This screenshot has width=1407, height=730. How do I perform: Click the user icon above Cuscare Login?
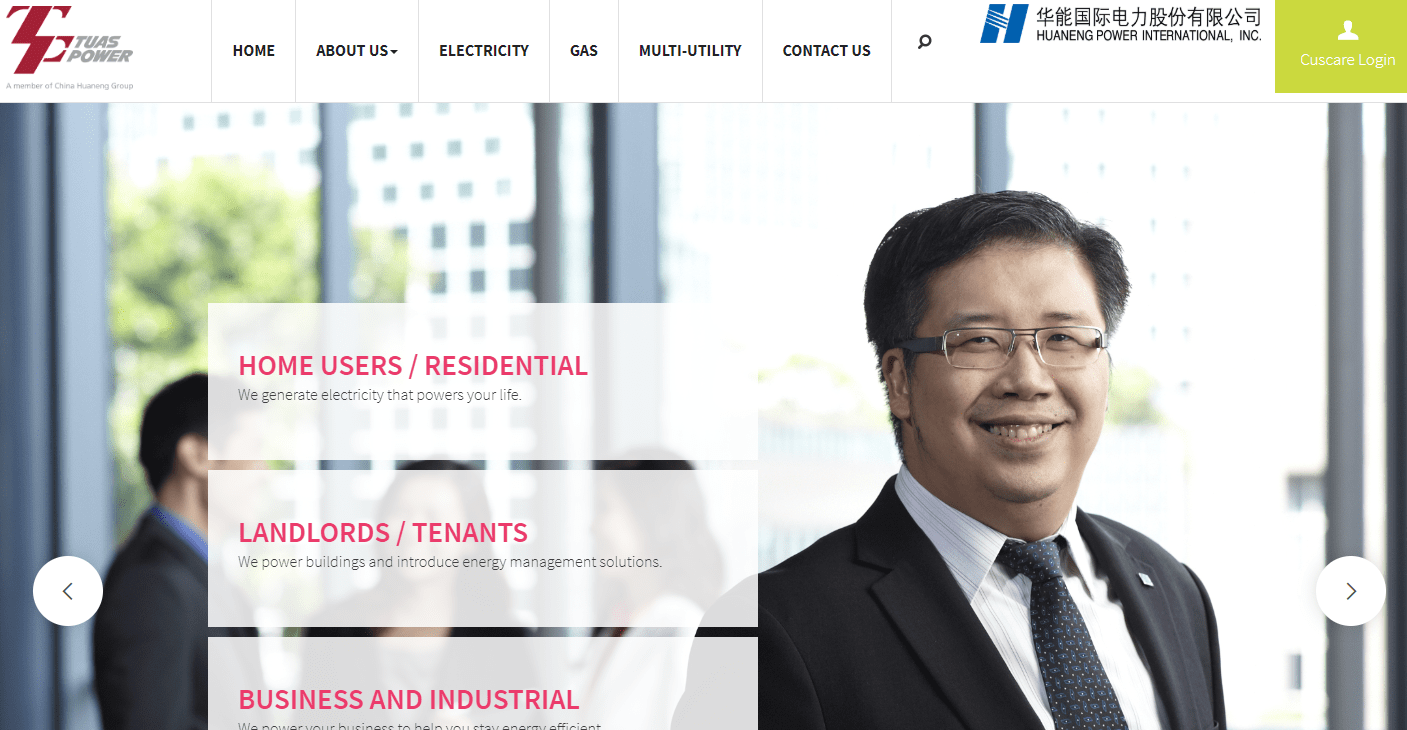click(x=1348, y=31)
